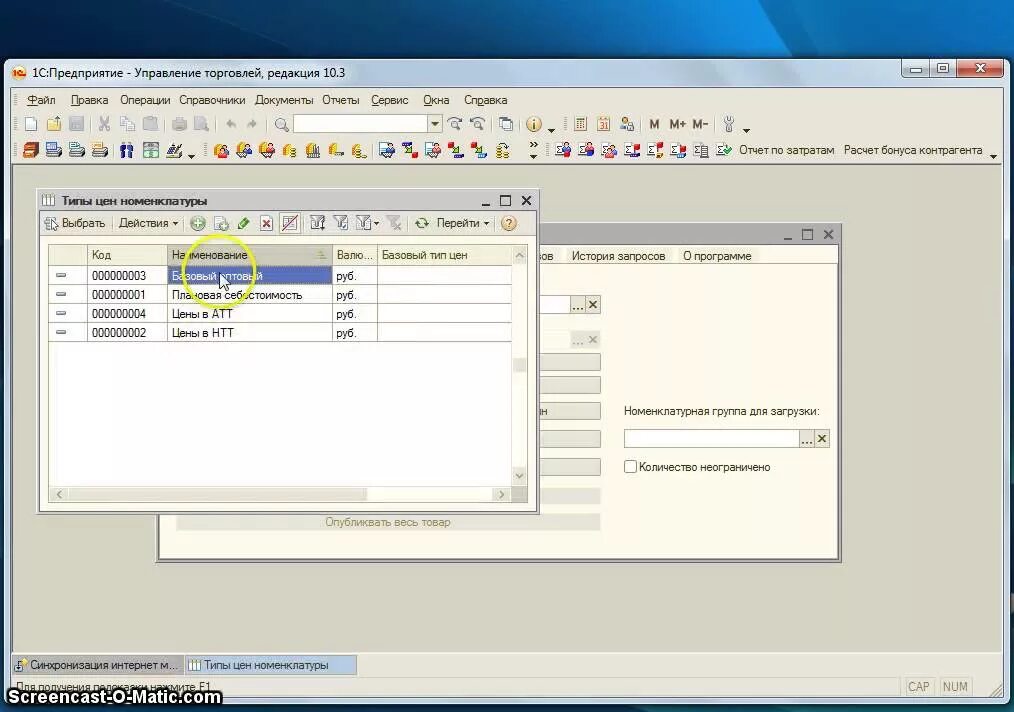Screen dimensions: 1014x712
Task: Expand hidden toolbar buttons chevron
Action: (x=533, y=150)
